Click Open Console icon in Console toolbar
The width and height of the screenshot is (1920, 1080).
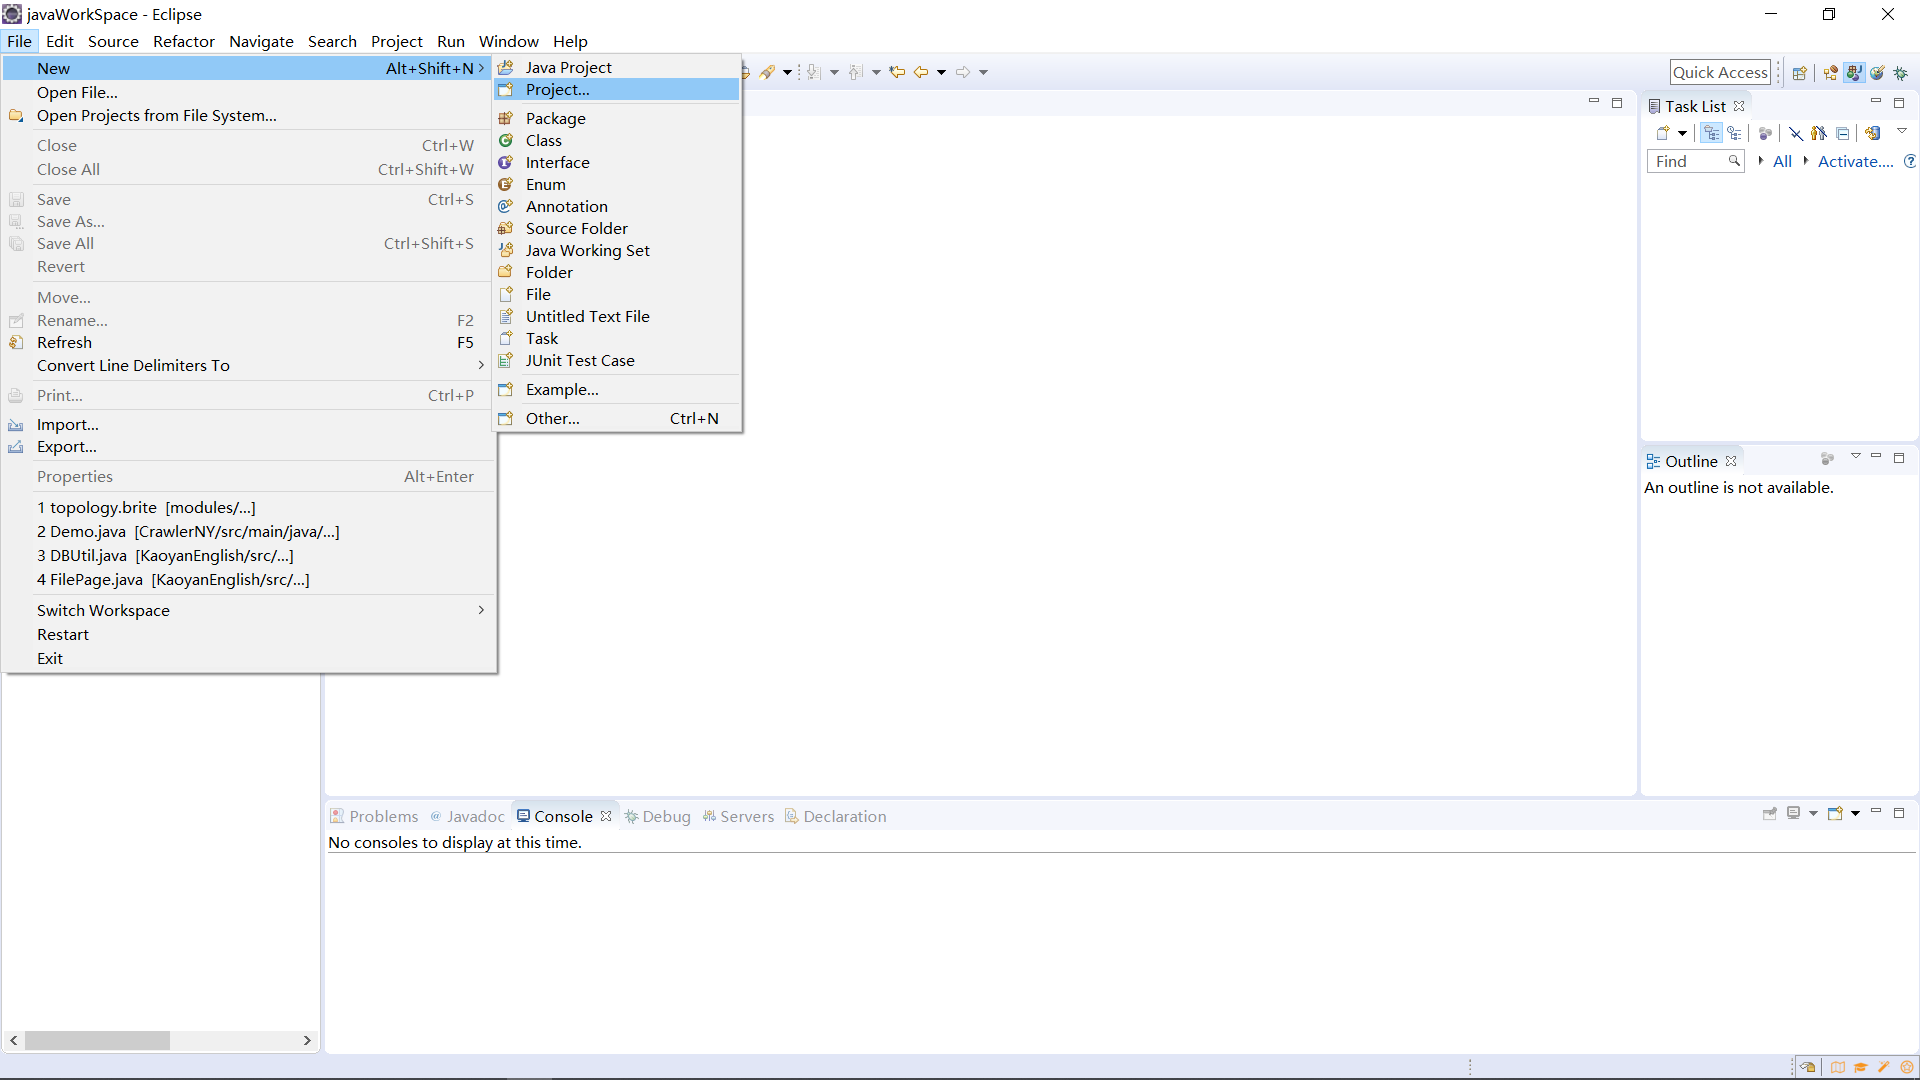point(1835,814)
